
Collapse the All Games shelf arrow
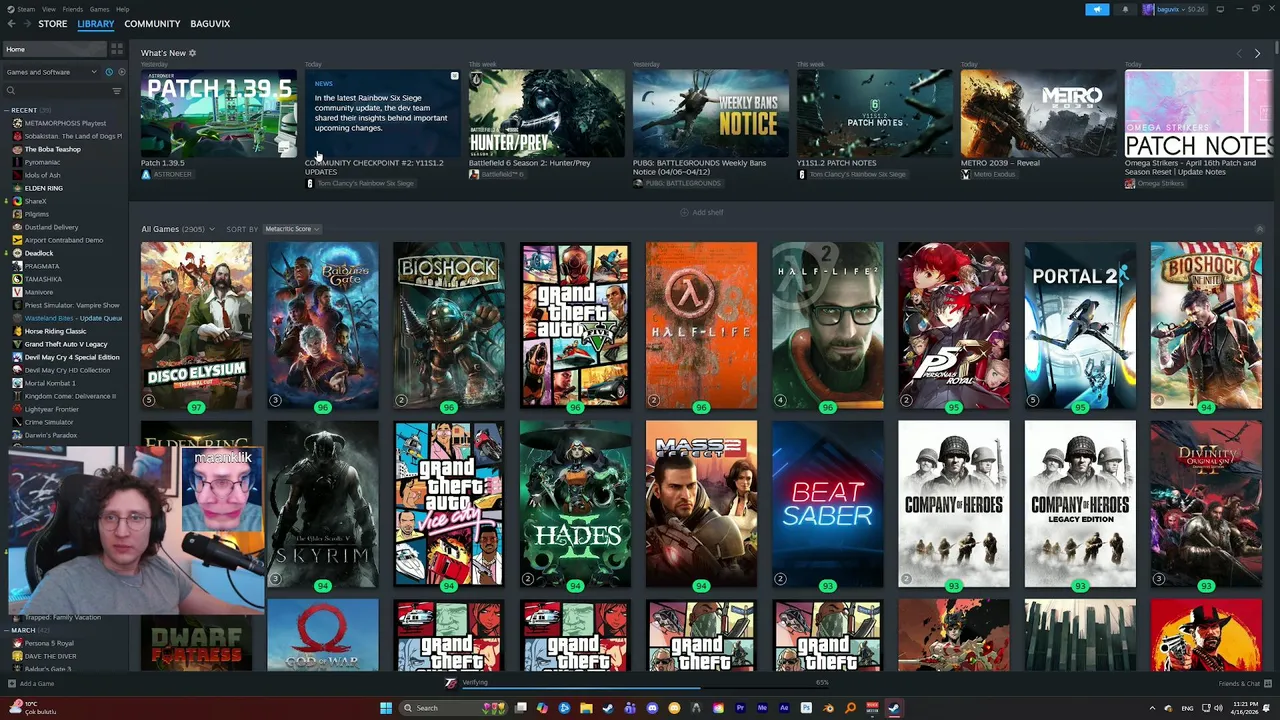[x=1259, y=229]
